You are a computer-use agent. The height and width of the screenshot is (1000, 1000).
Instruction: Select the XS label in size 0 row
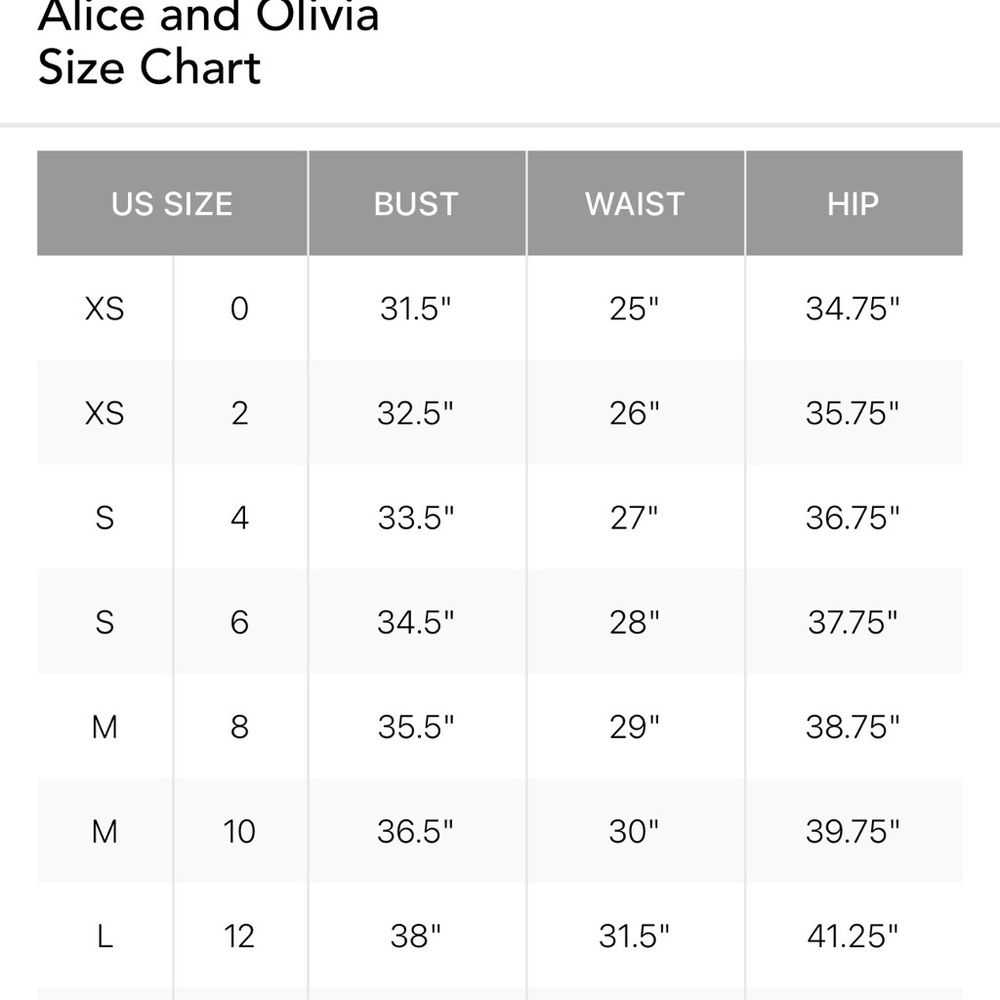click(105, 309)
